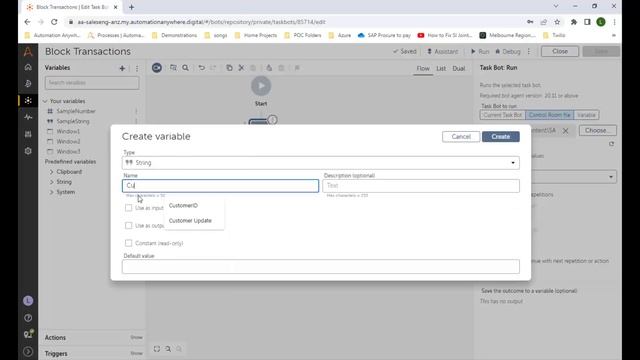Open a new browser tab
This screenshot has height=360, width=640.
click(131, 7)
